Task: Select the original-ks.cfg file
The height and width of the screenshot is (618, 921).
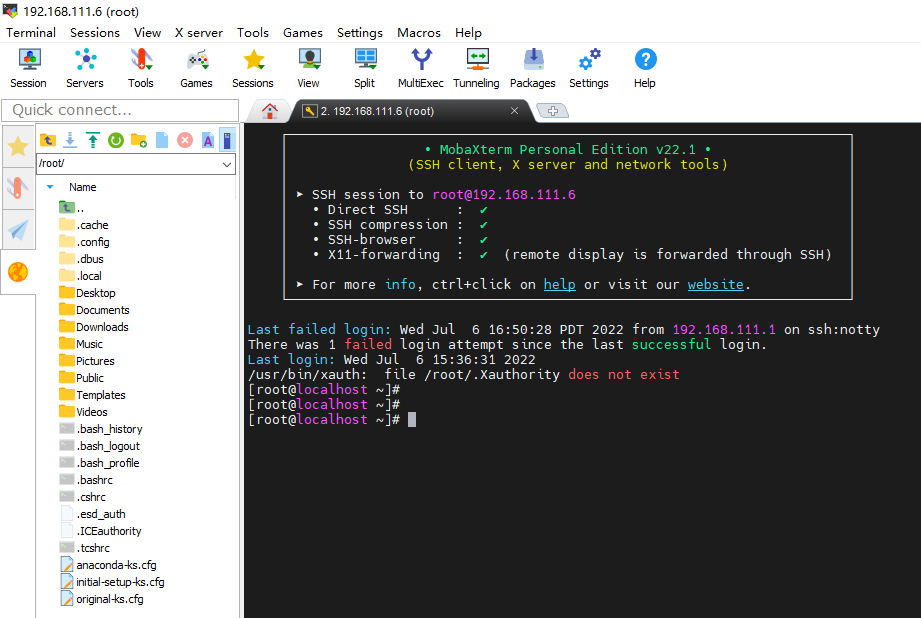Action: (x=102, y=599)
